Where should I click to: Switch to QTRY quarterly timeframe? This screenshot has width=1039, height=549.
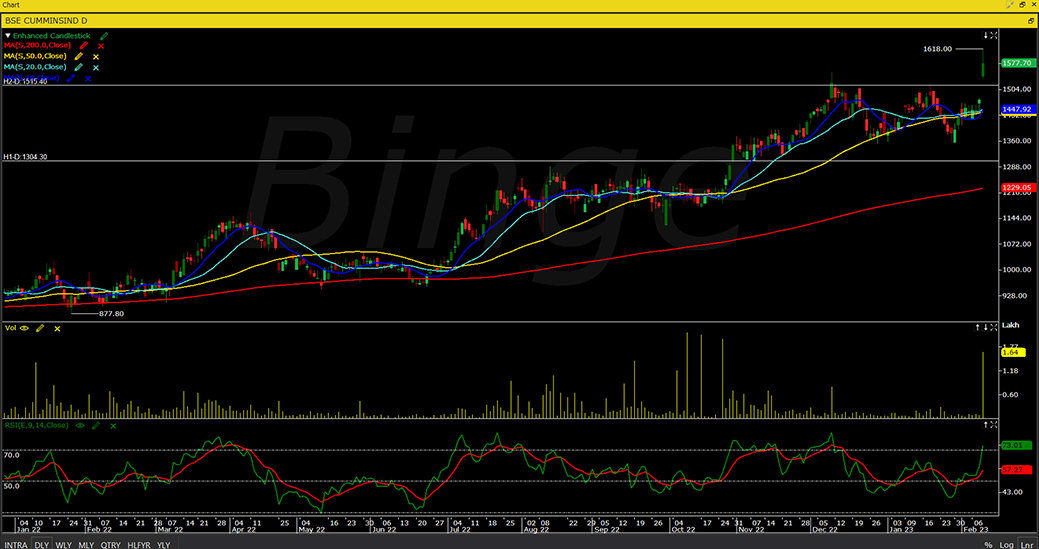111,544
